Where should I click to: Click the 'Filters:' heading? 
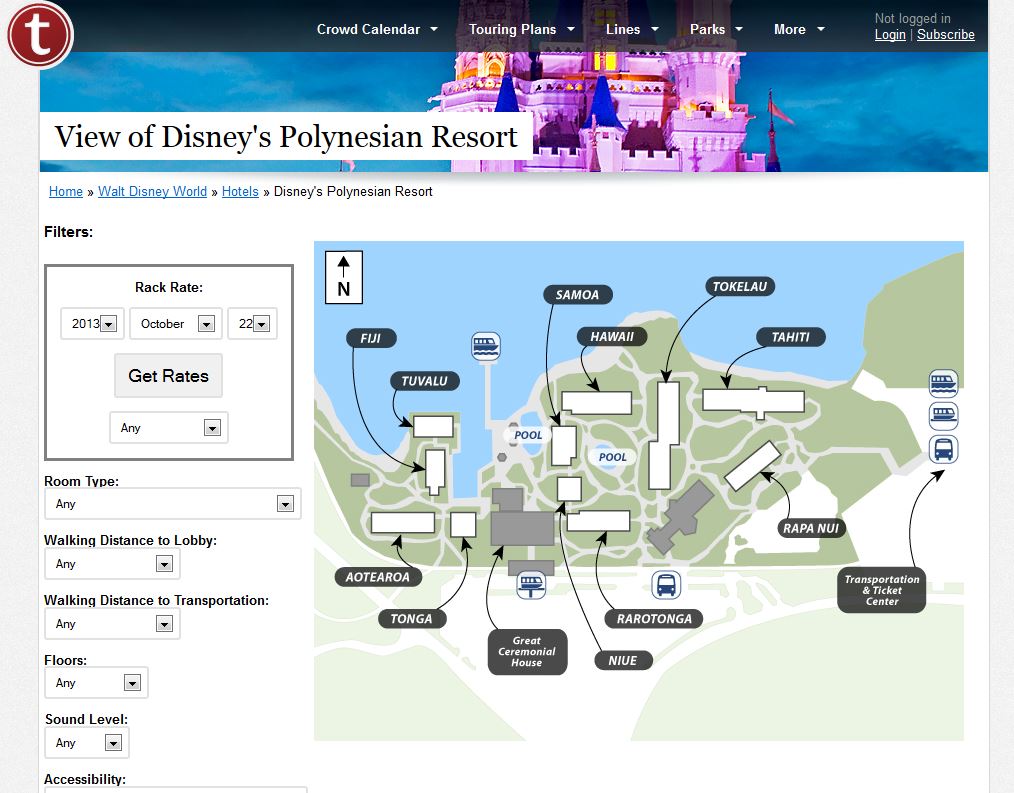[x=69, y=232]
